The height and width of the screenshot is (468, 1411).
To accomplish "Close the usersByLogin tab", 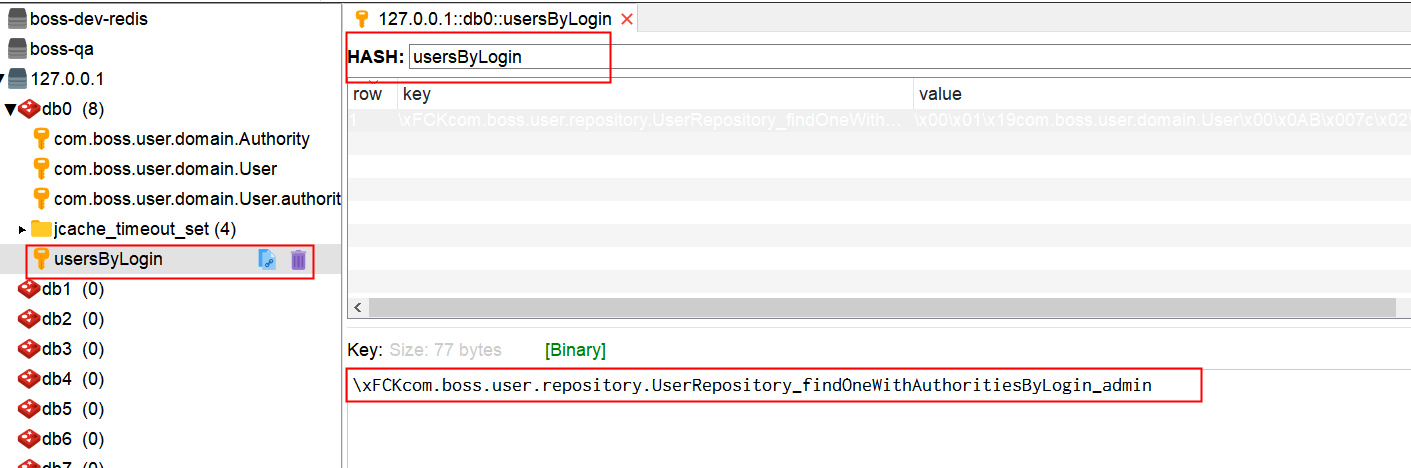I will click(627, 19).
